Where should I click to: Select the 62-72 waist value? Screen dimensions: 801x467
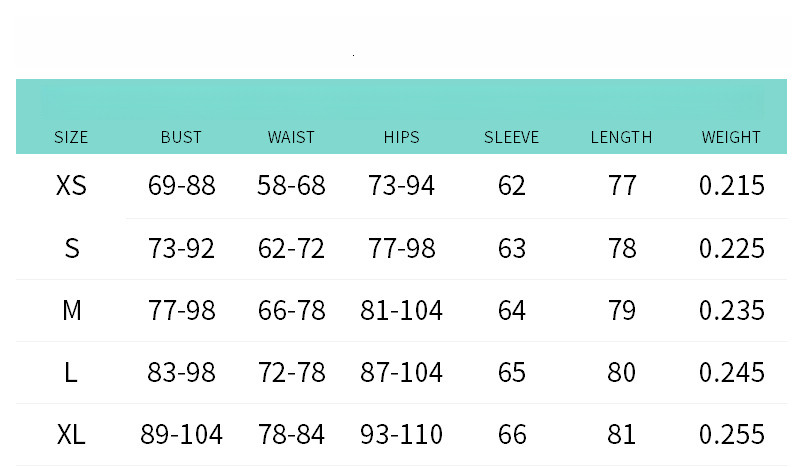point(291,249)
